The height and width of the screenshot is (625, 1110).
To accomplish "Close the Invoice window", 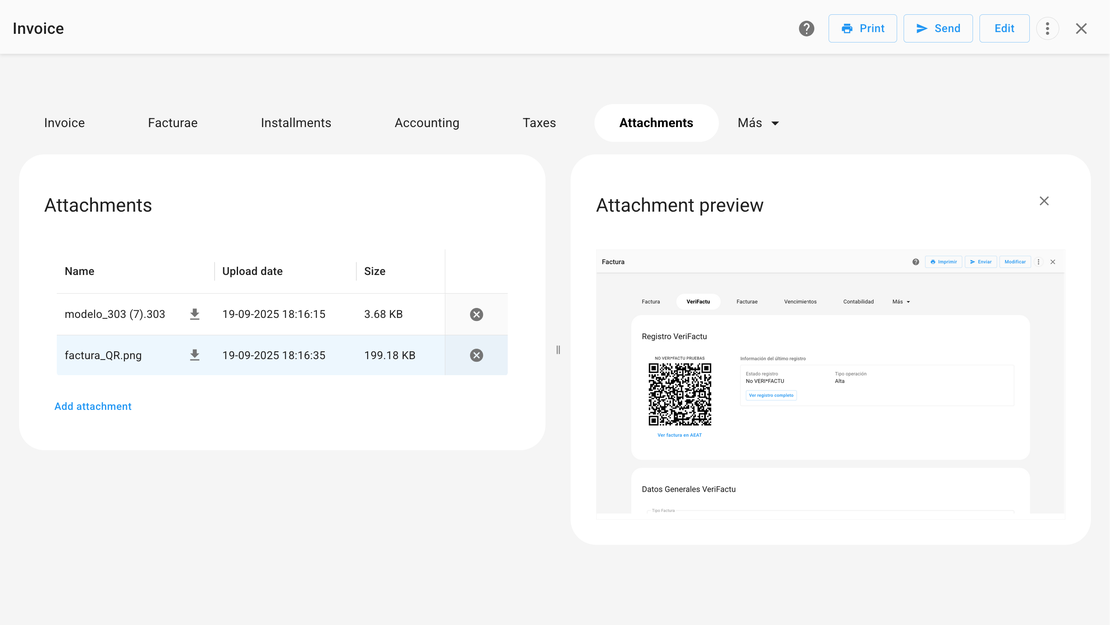I will [x=1081, y=29].
